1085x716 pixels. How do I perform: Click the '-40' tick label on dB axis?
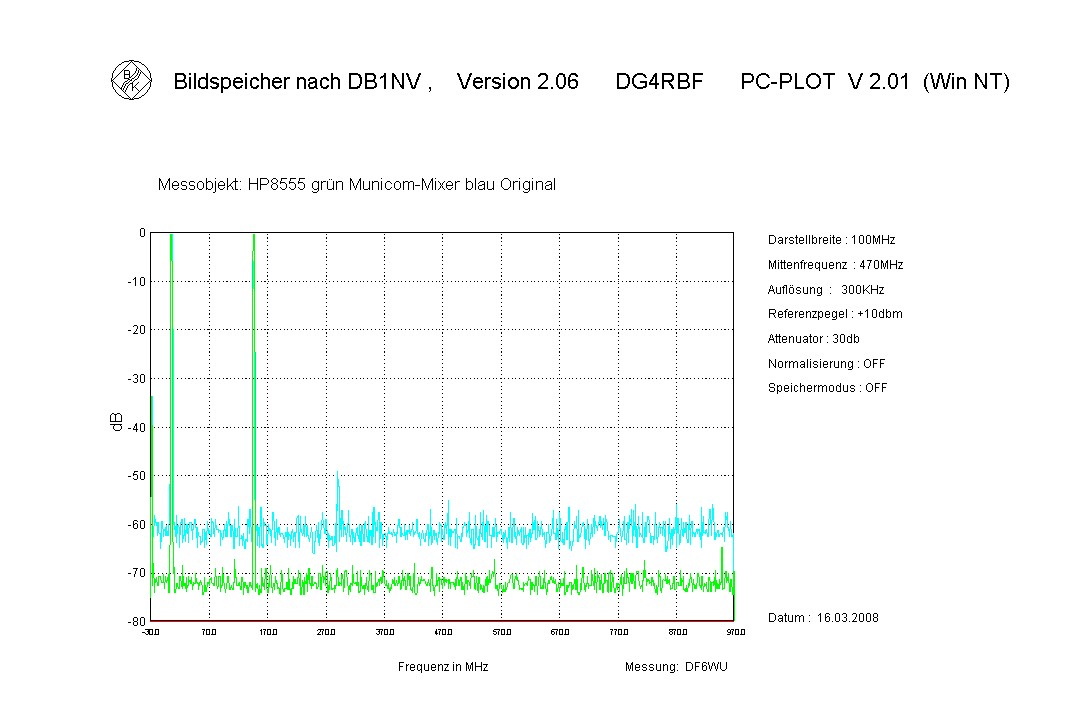click(x=136, y=427)
